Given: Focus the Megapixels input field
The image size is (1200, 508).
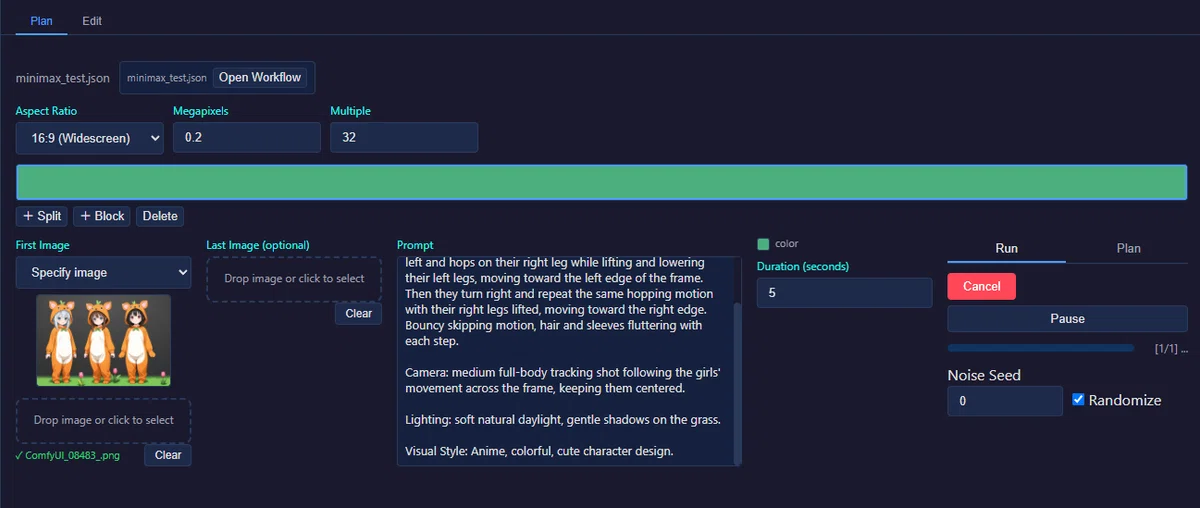Looking at the screenshot, I should [x=247, y=138].
